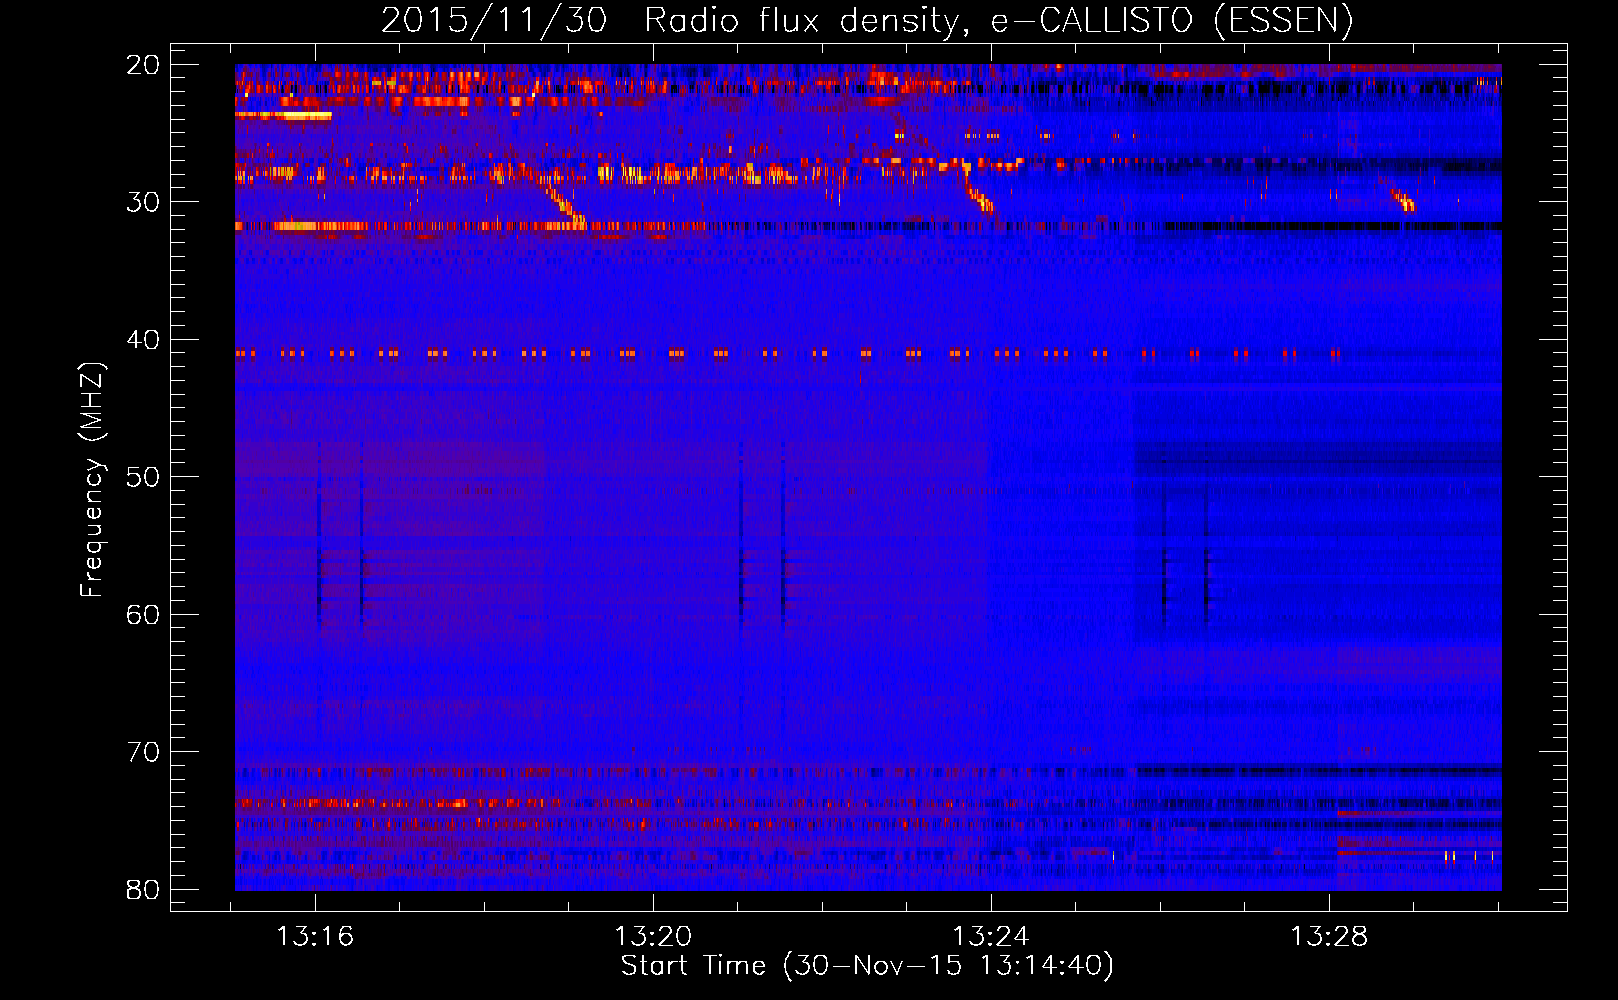Click the Frequency (MHZ) axis label
Screen dimensions: 1618x1000
[92, 481]
